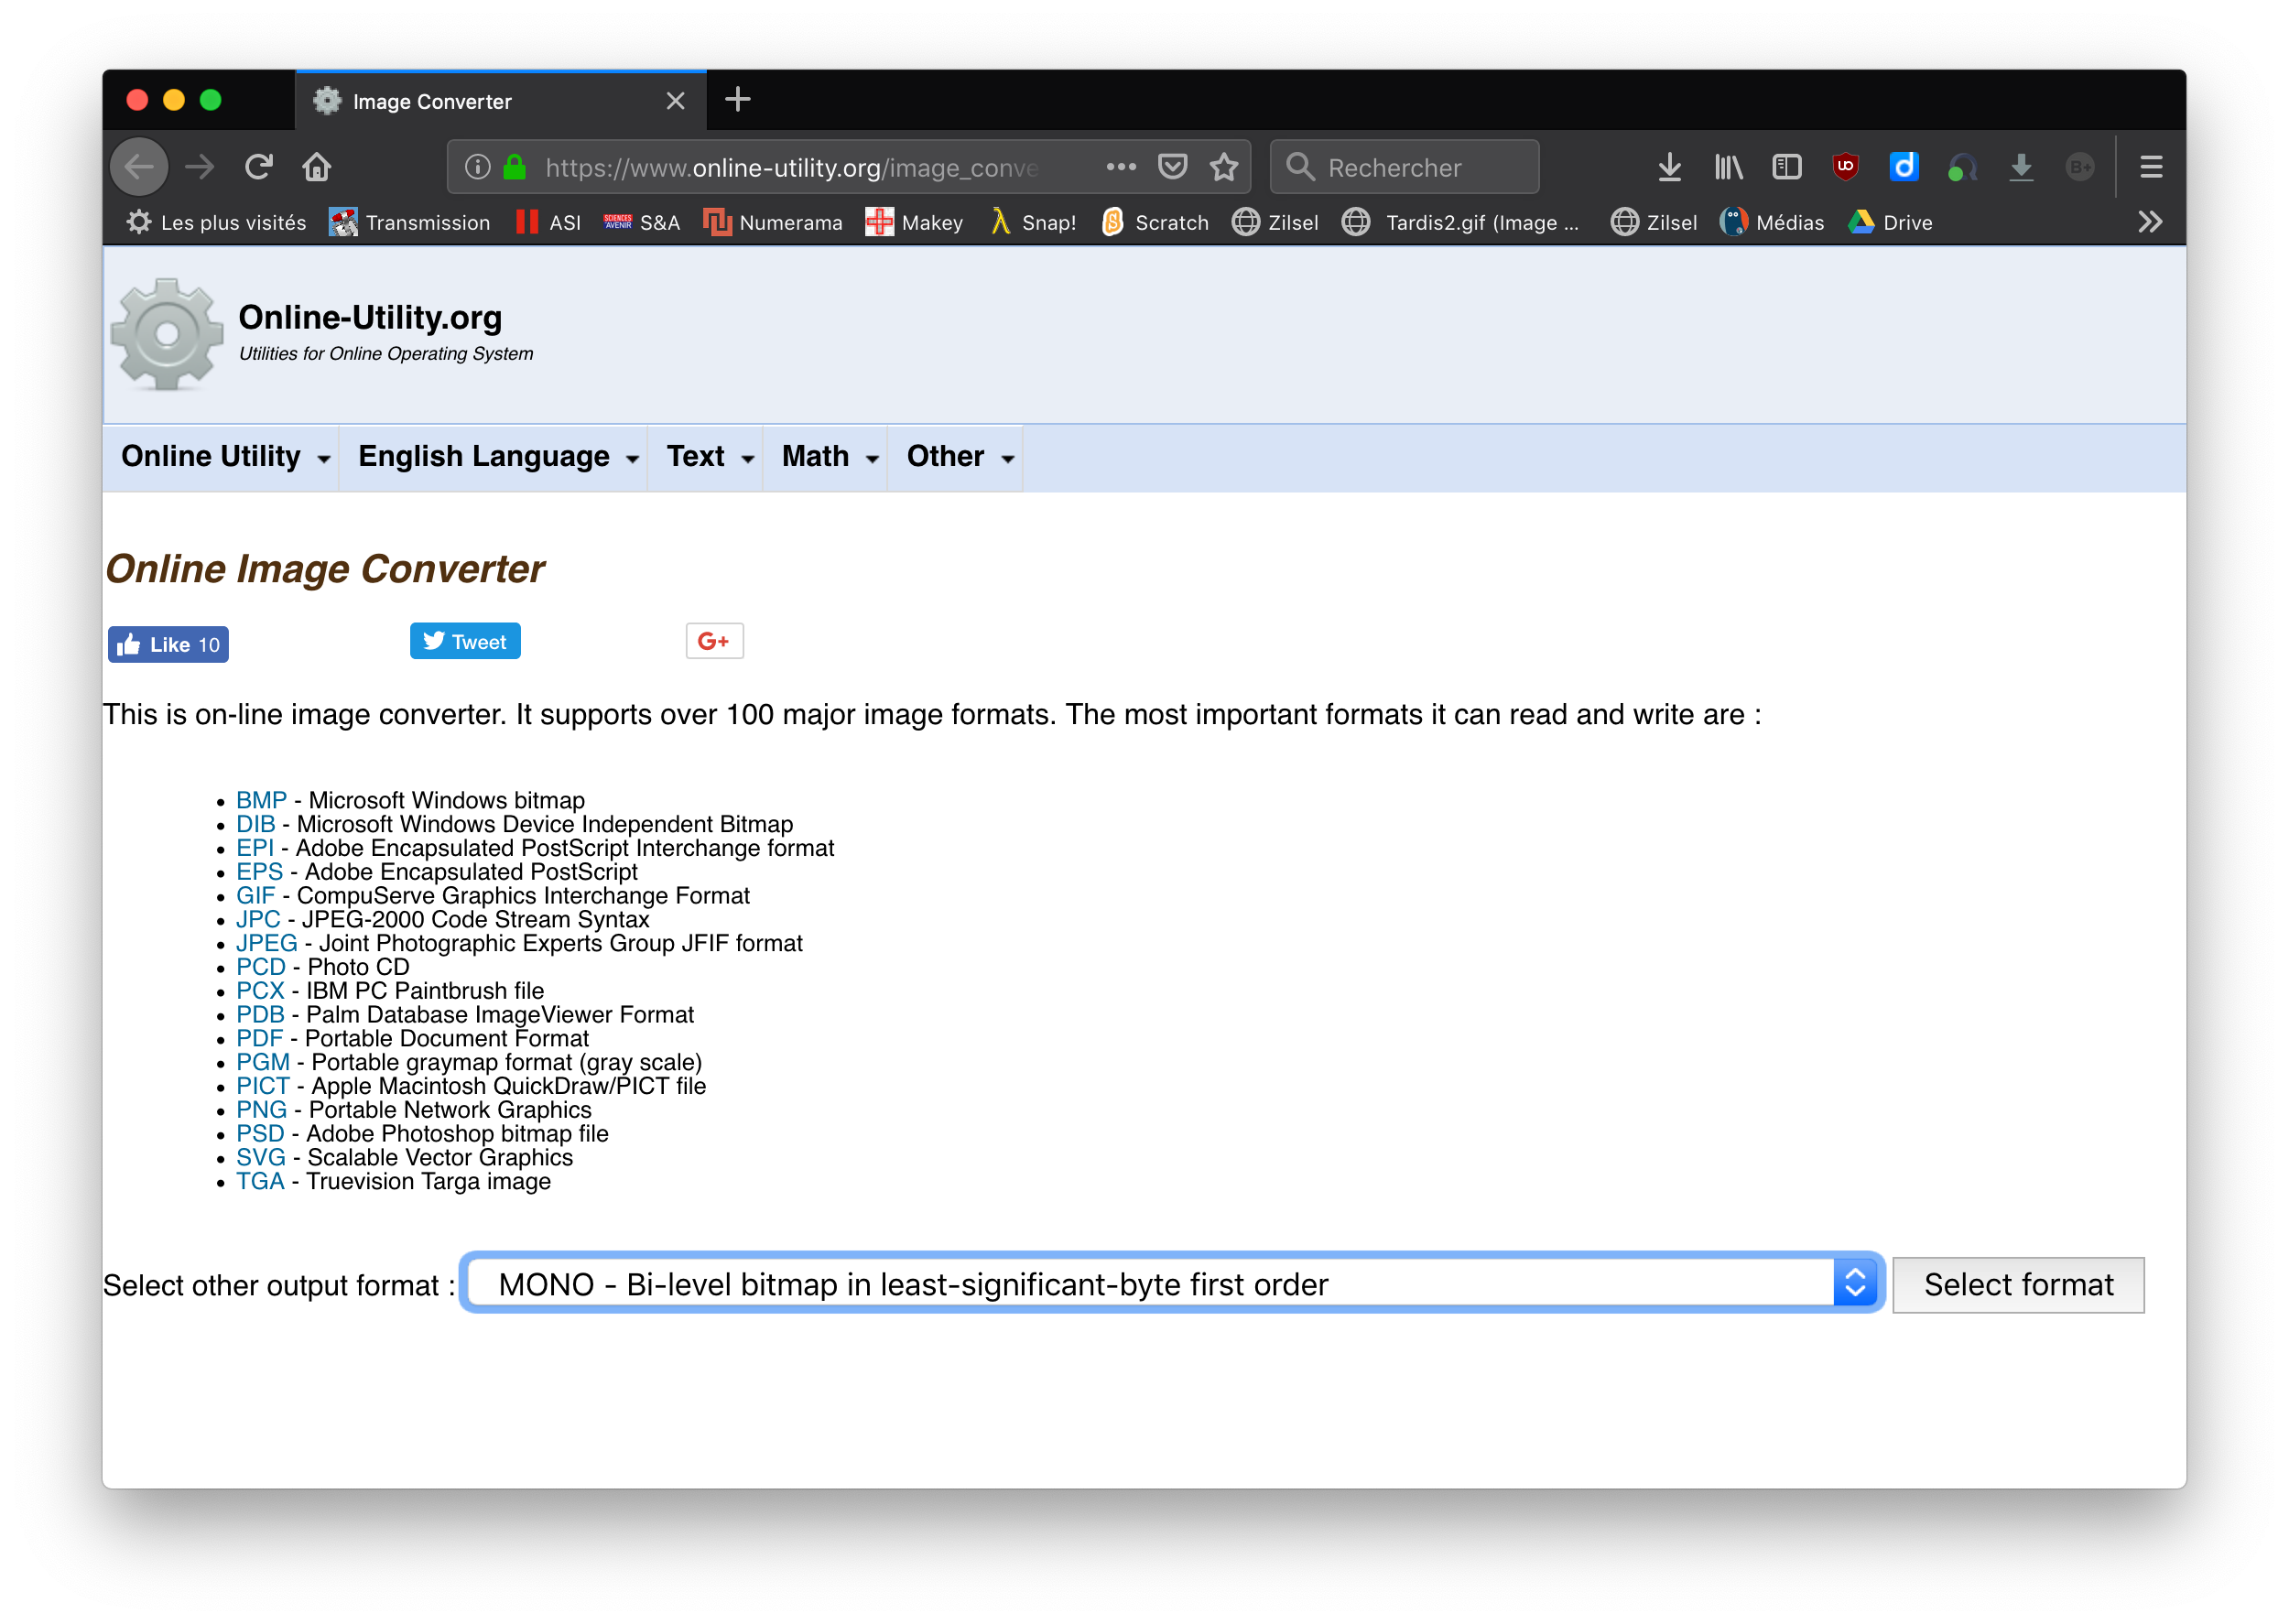Expand the English Language menu
This screenshot has height=1624, width=2289.
(x=494, y=457)
